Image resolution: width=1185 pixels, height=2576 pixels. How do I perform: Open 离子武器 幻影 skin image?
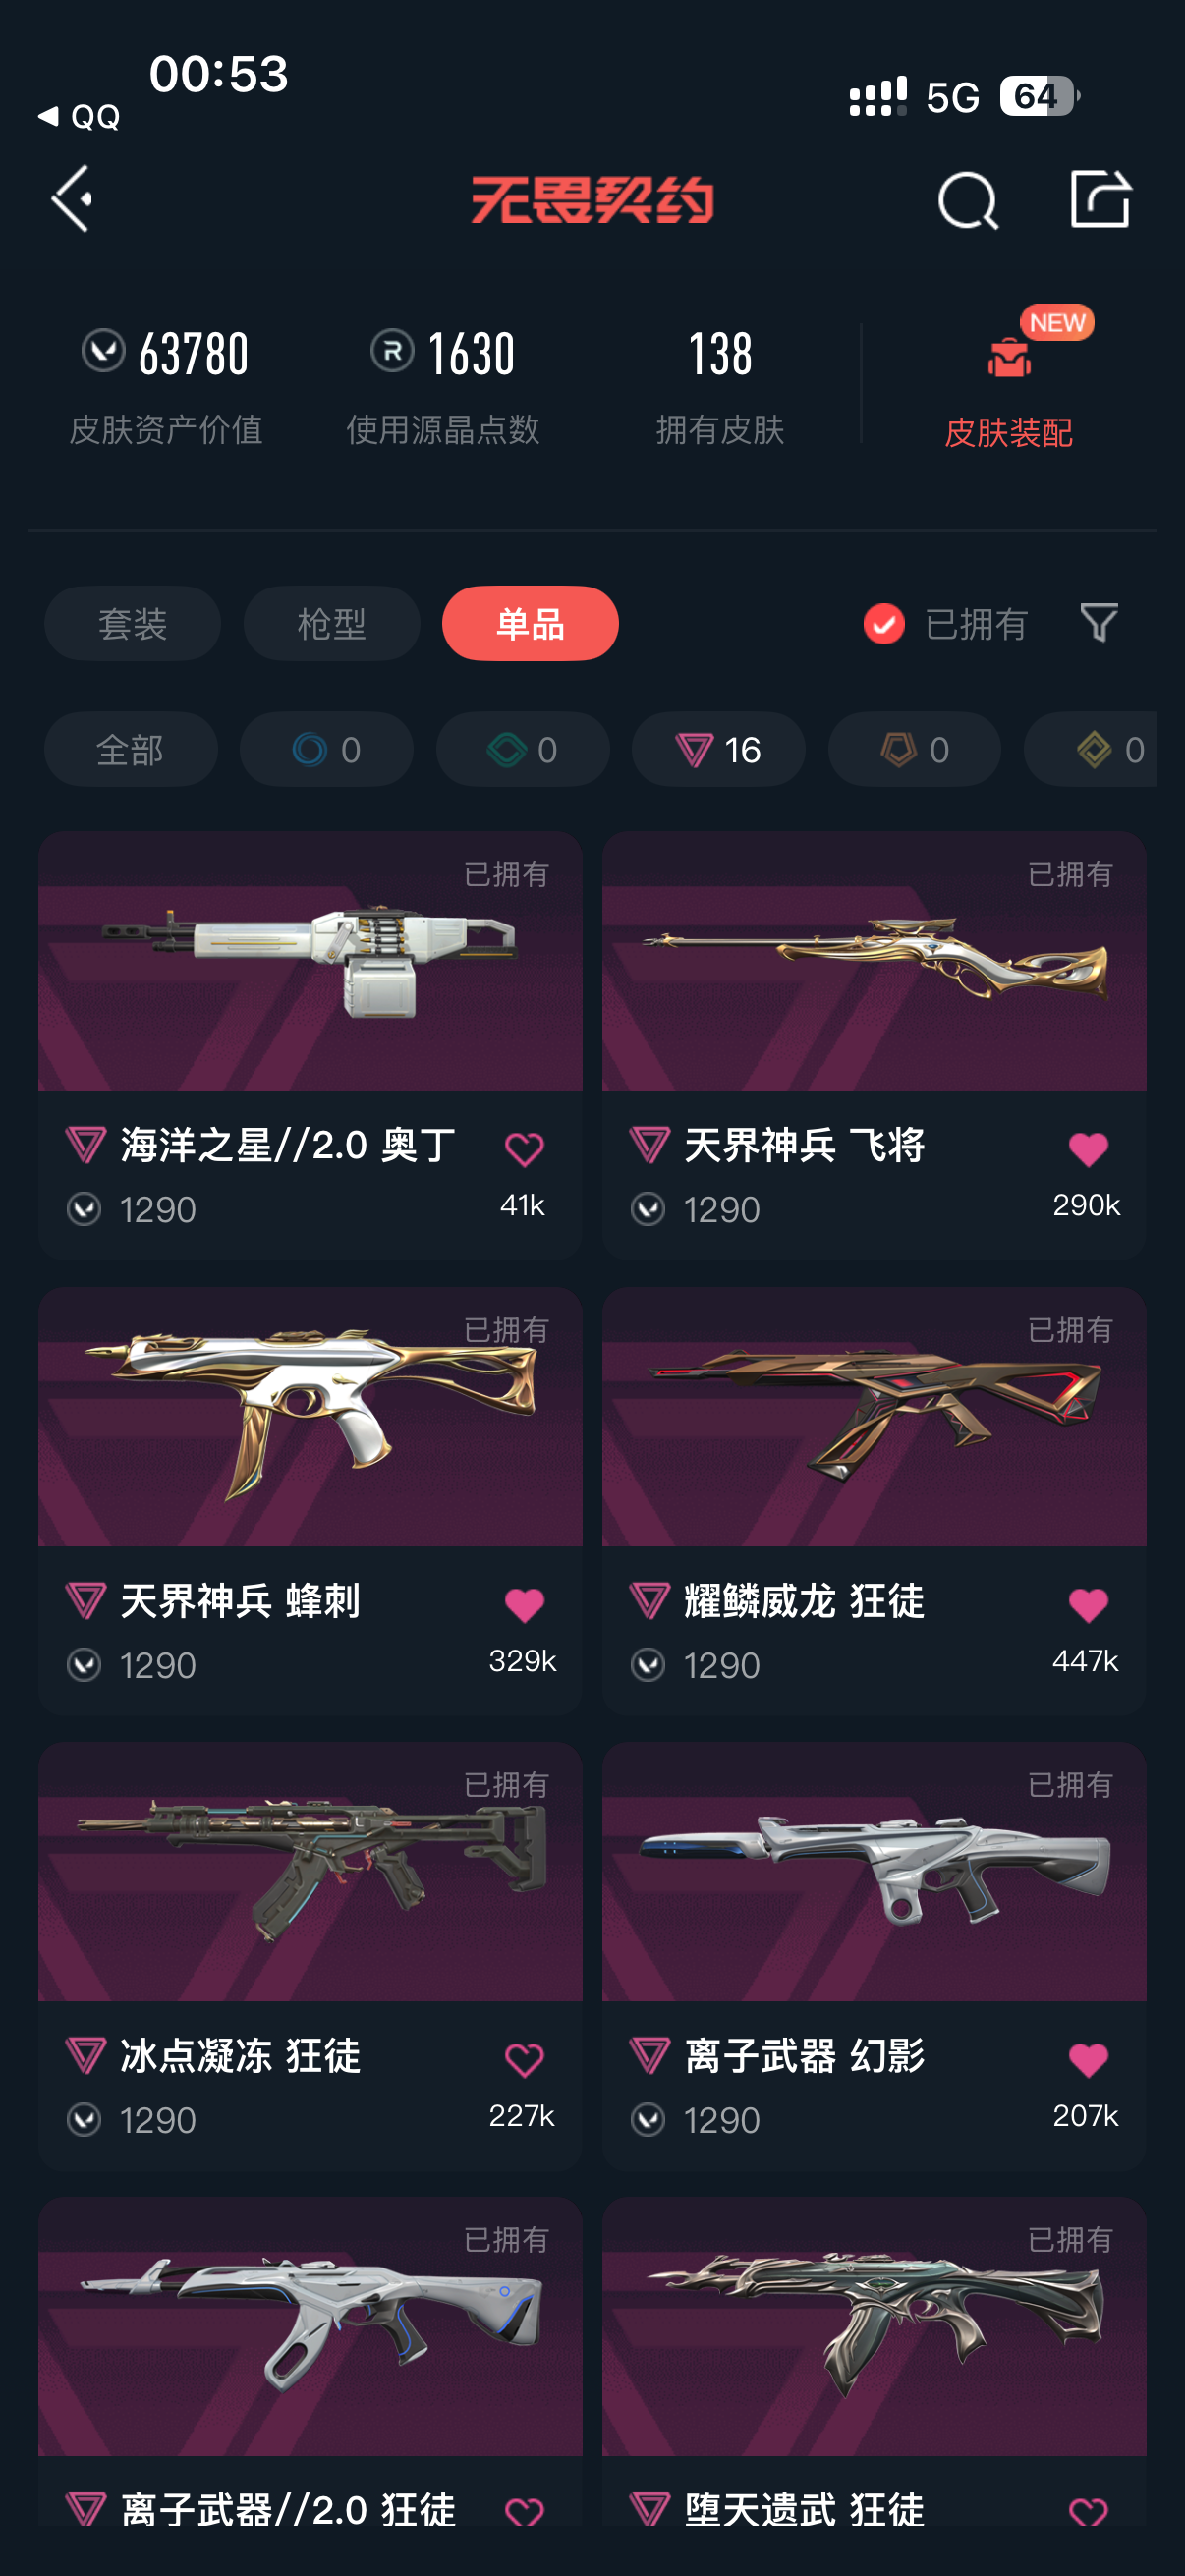coord(874,1872)
